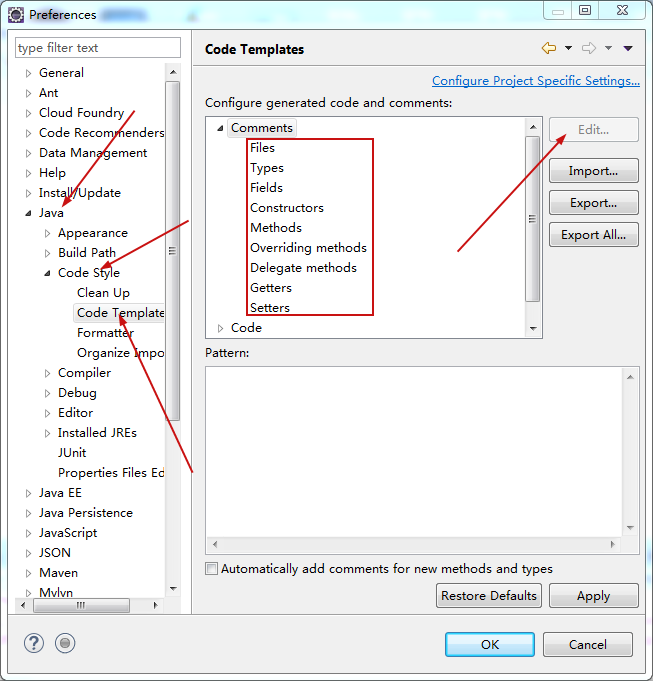Click the forward navigation arrow icon
The height and width of the screenshot is (681, 653).
coord(589,48)
